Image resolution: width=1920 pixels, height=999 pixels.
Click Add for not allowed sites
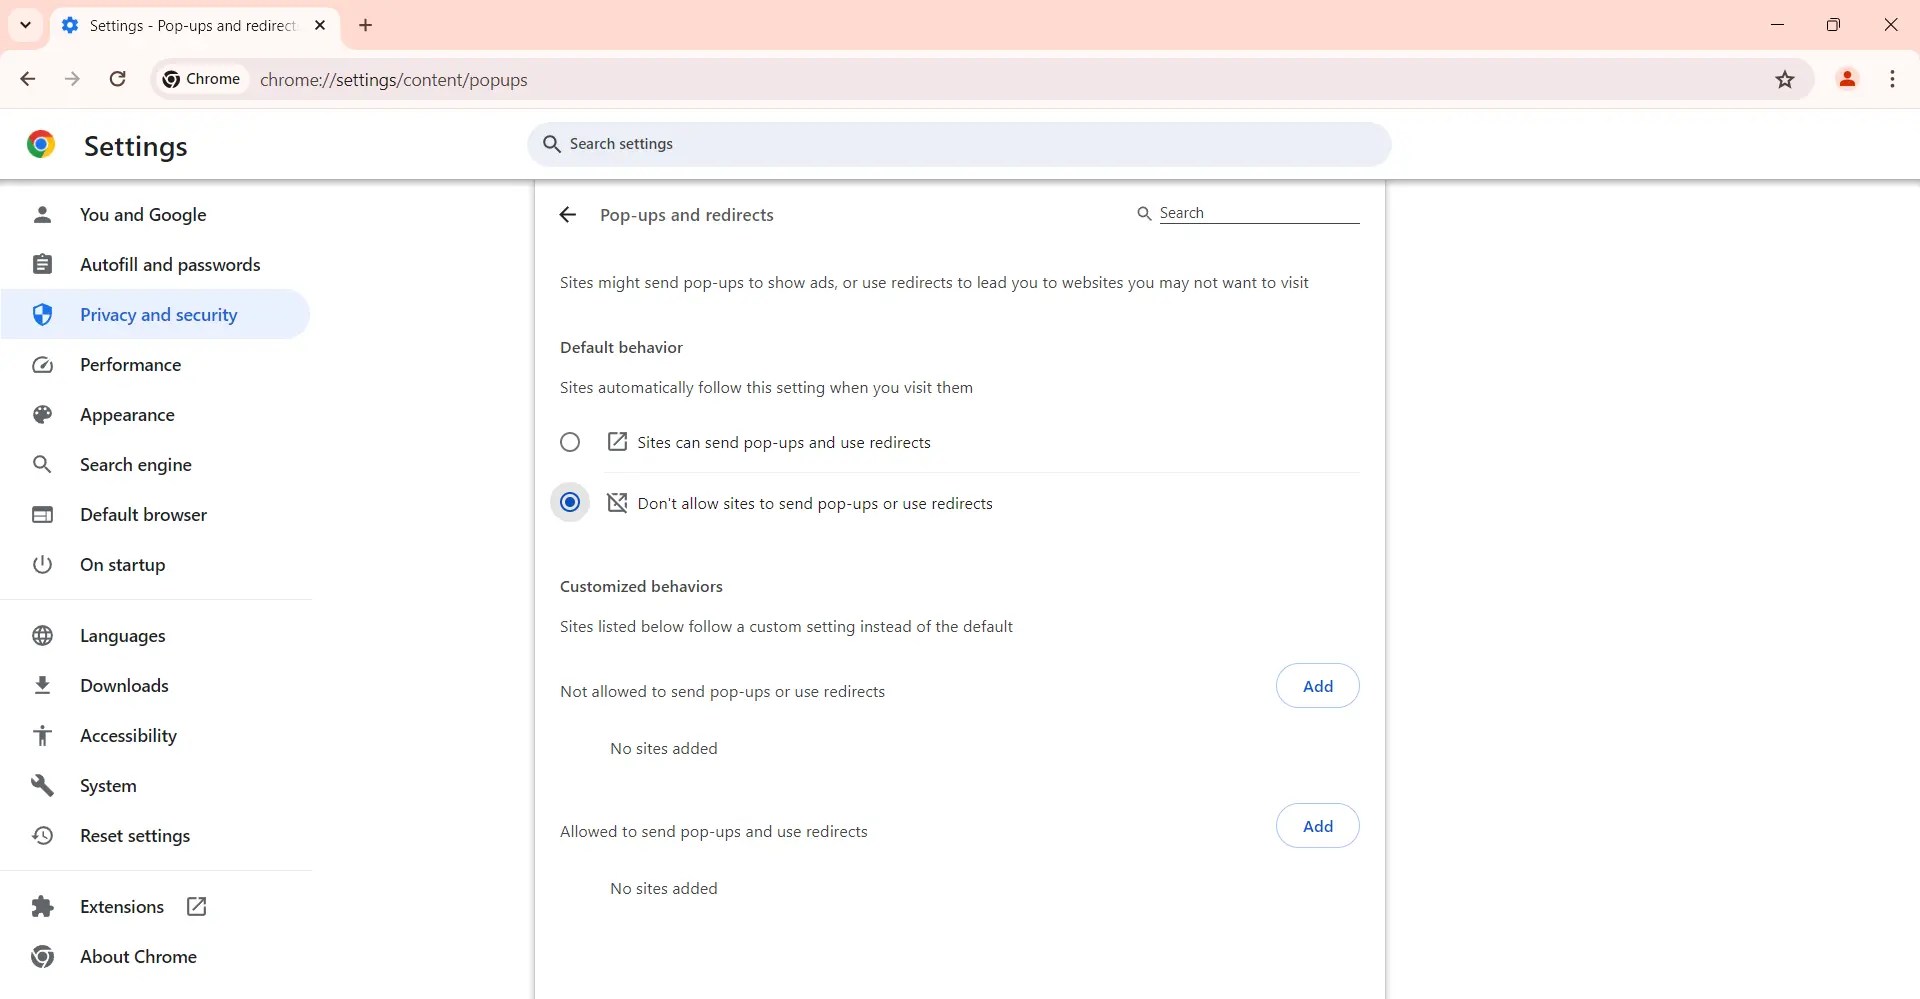click(1317, 685)
